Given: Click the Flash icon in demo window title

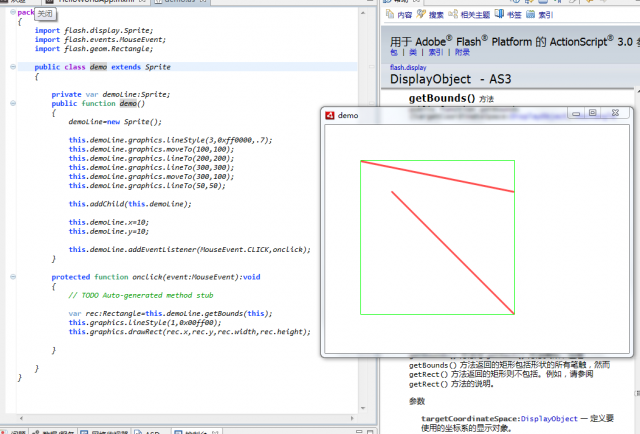Looking at the screenshot, I should pos(329,116).
